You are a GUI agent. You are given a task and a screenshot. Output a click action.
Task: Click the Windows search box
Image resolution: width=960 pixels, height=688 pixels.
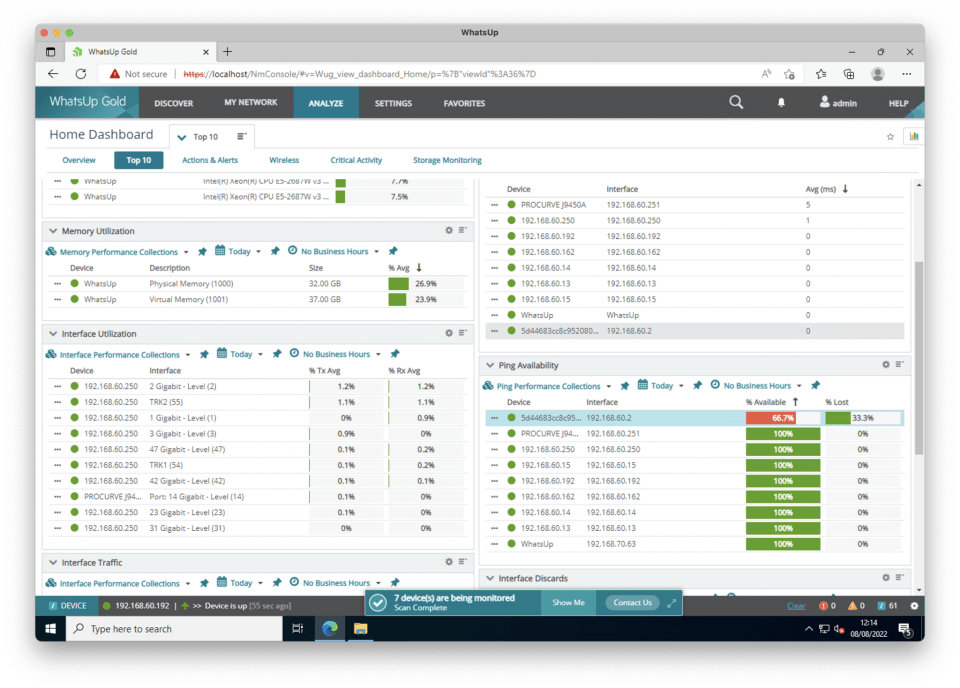click(174, 629)
